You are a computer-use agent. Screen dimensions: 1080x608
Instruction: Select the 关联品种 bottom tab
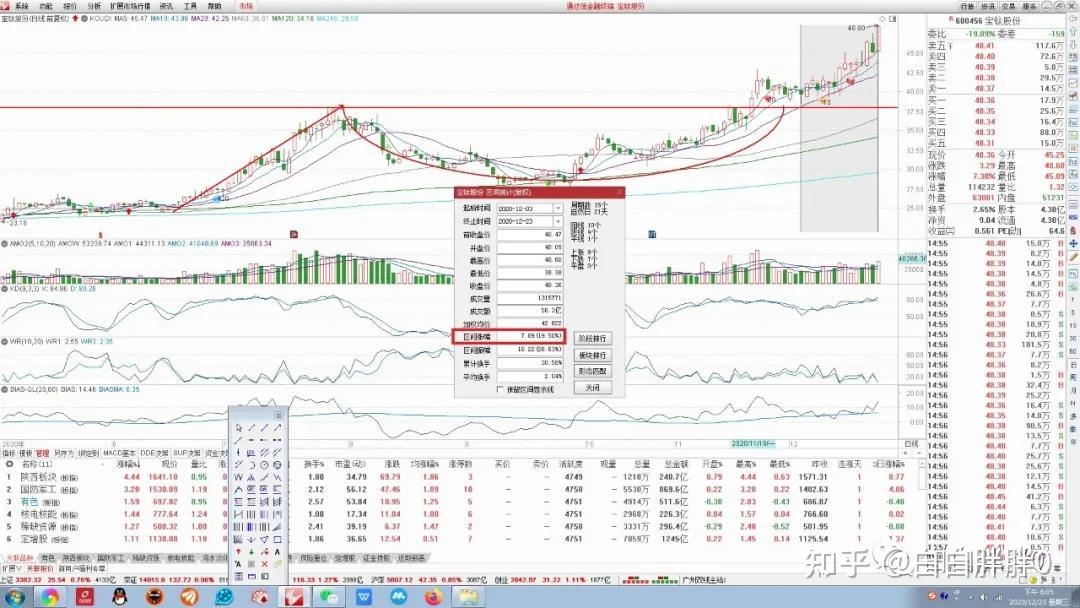pyautogui.click(x=20, y=558)
